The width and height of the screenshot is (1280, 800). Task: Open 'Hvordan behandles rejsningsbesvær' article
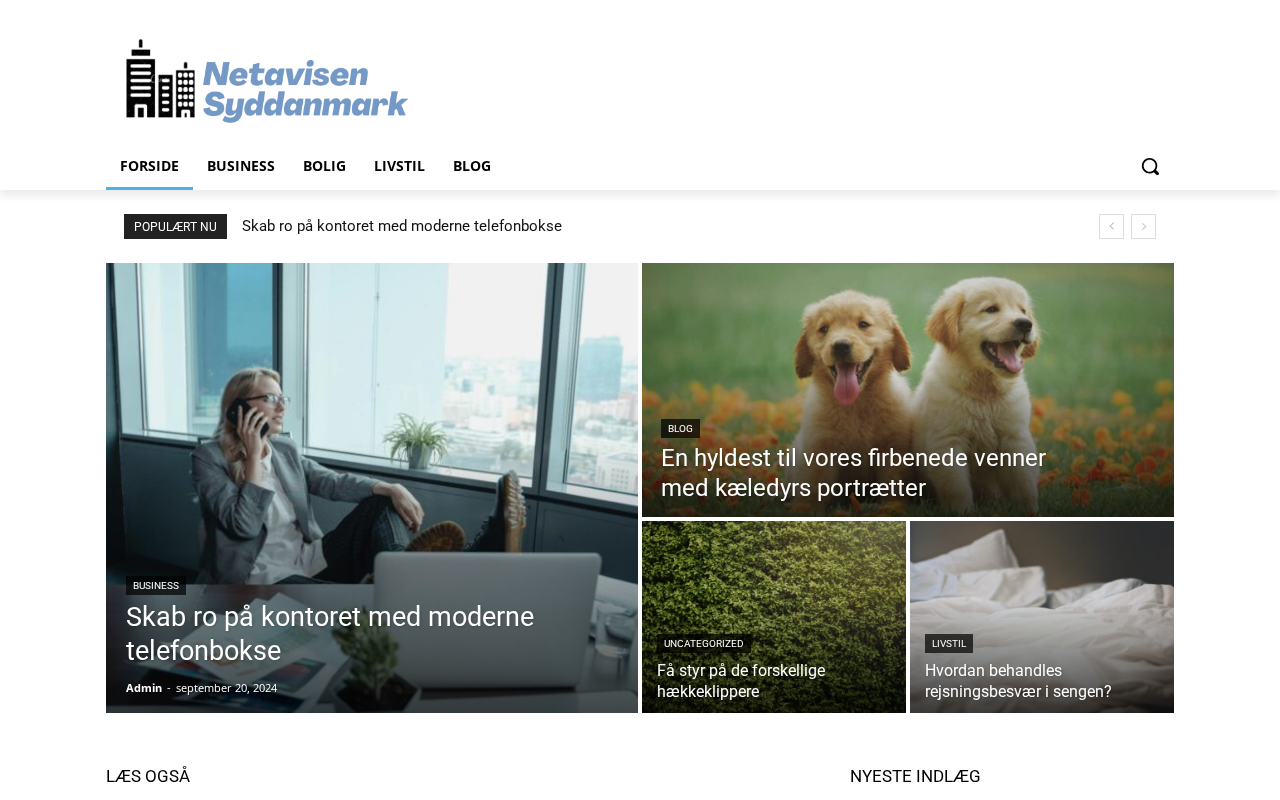(1018, 681)
